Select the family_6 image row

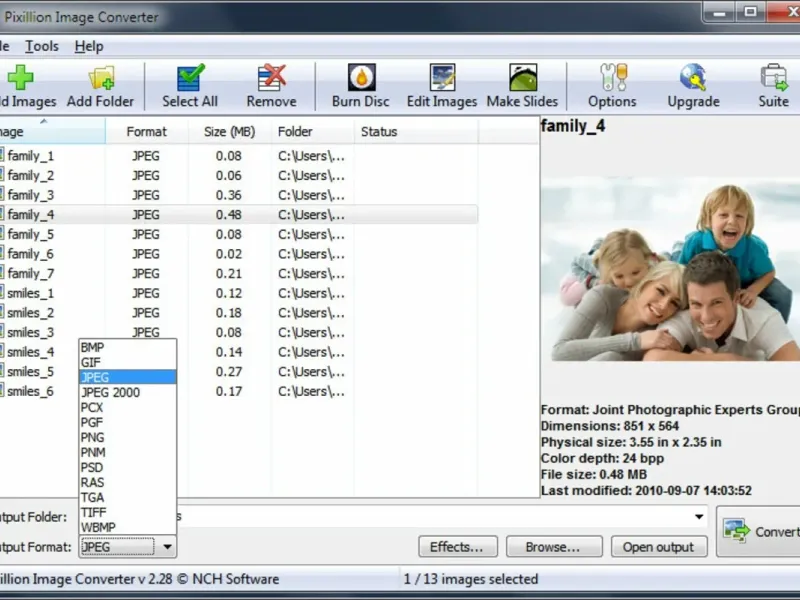(239, 254)
